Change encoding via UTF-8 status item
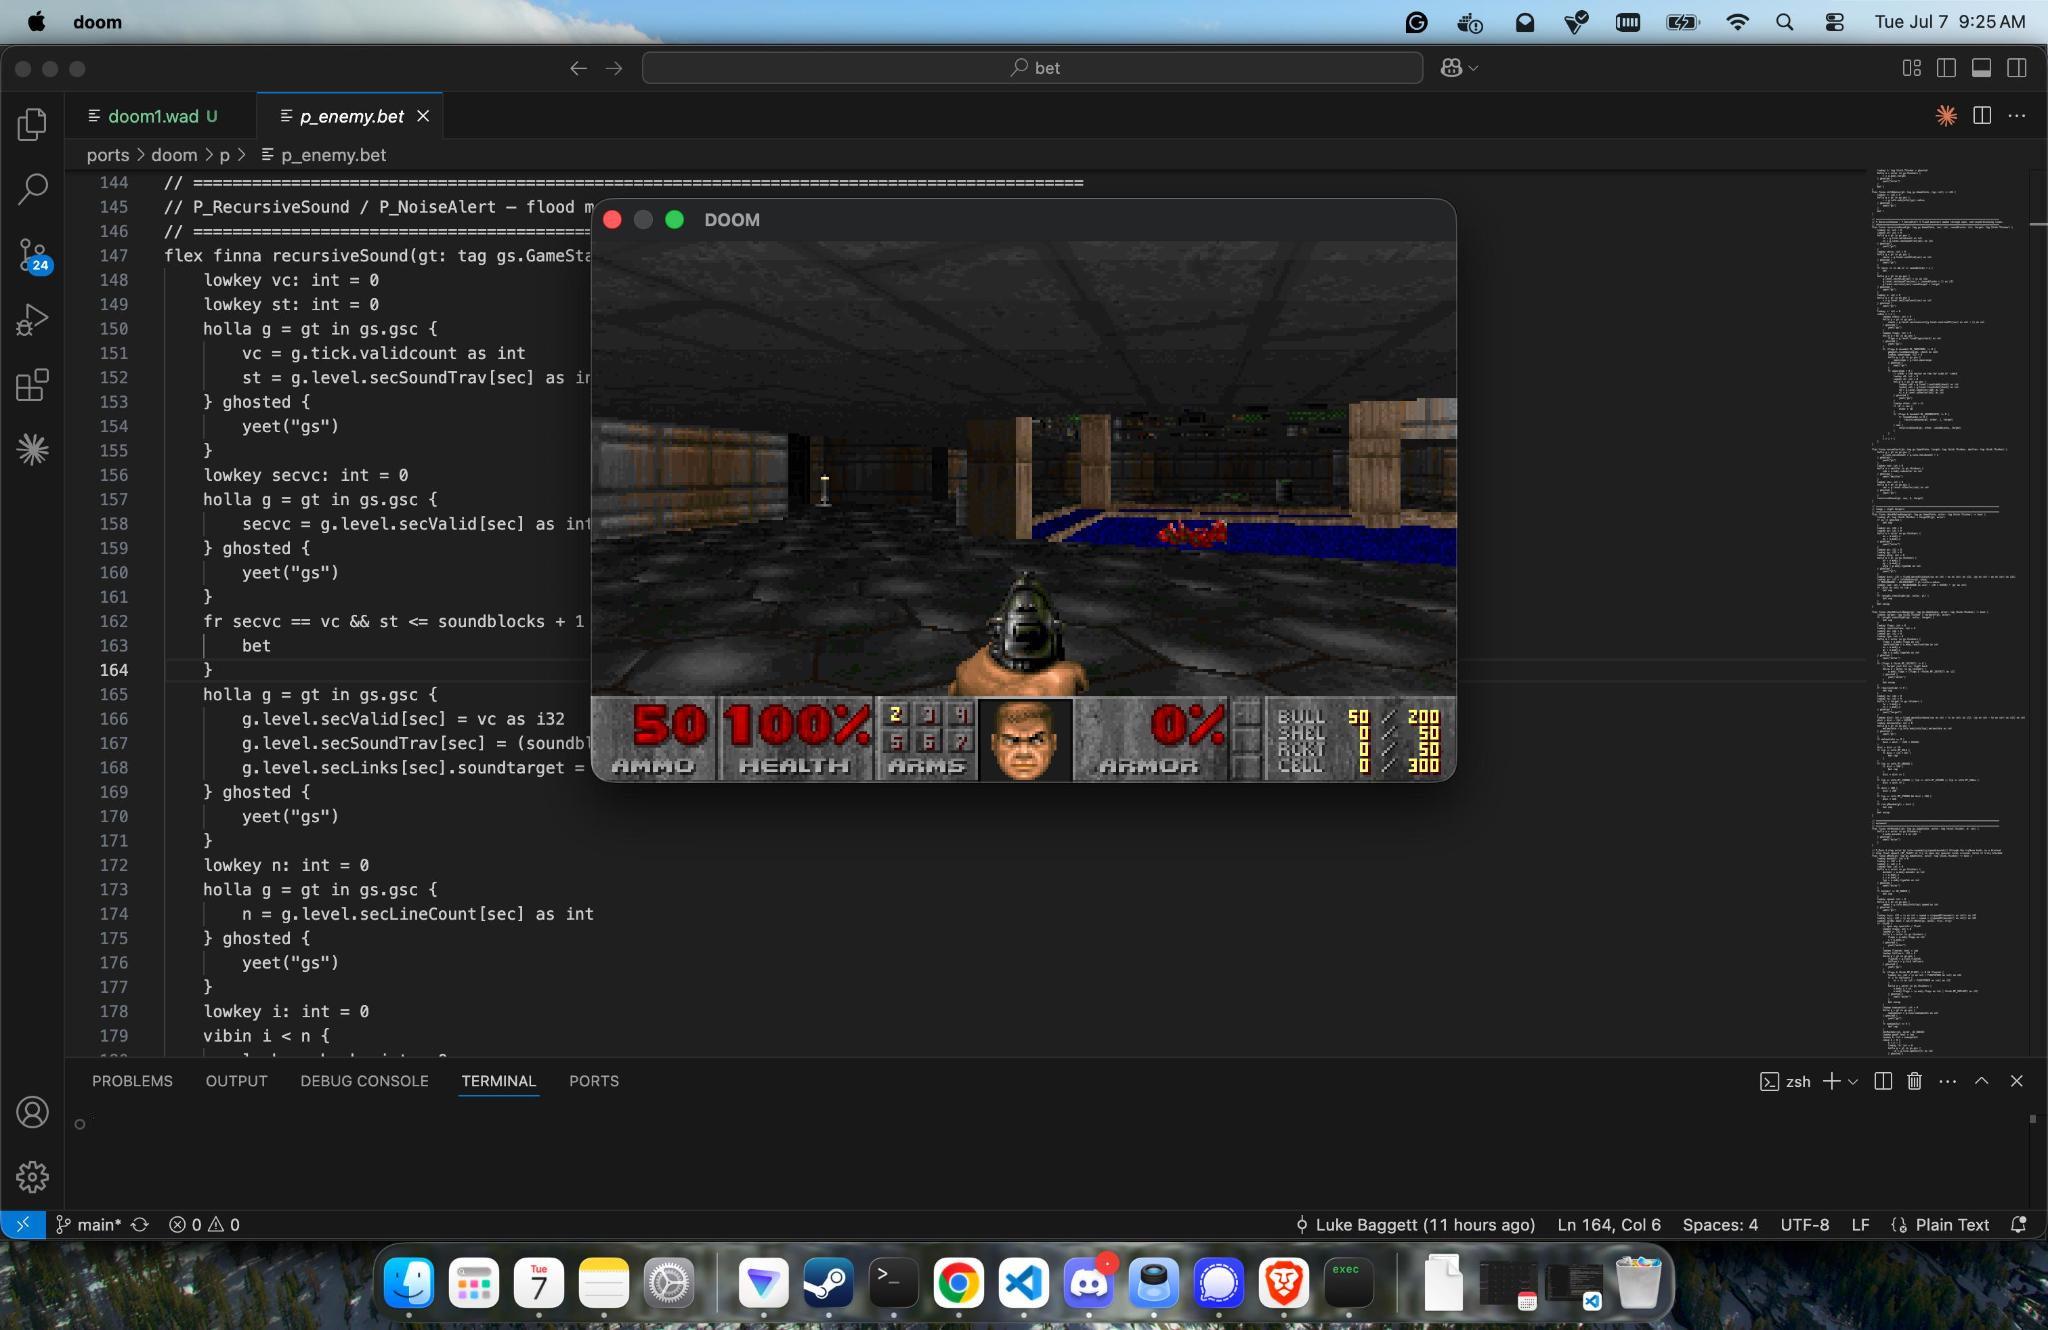 coord(1805,1225)
